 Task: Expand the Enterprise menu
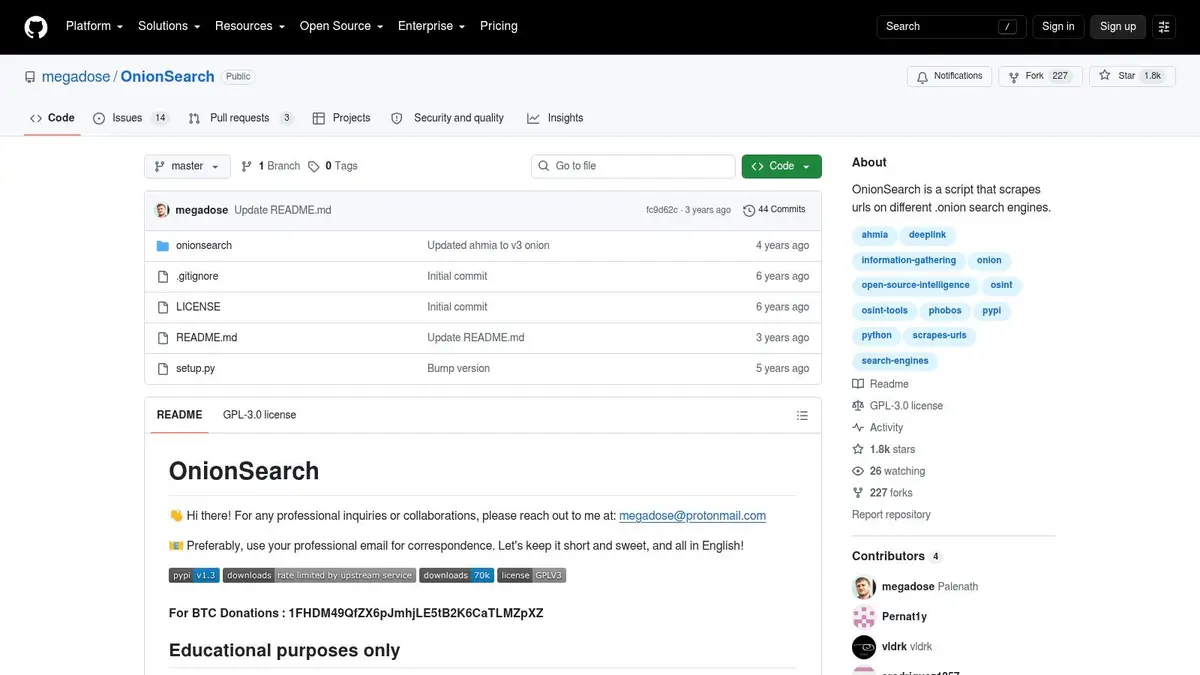432,26
